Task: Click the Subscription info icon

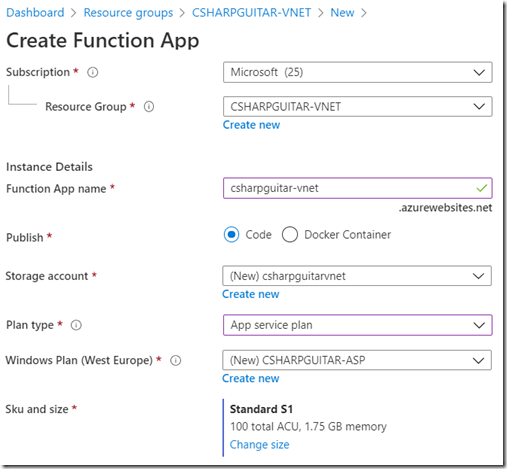Action: pyautogui.click(x=93, y=72)
